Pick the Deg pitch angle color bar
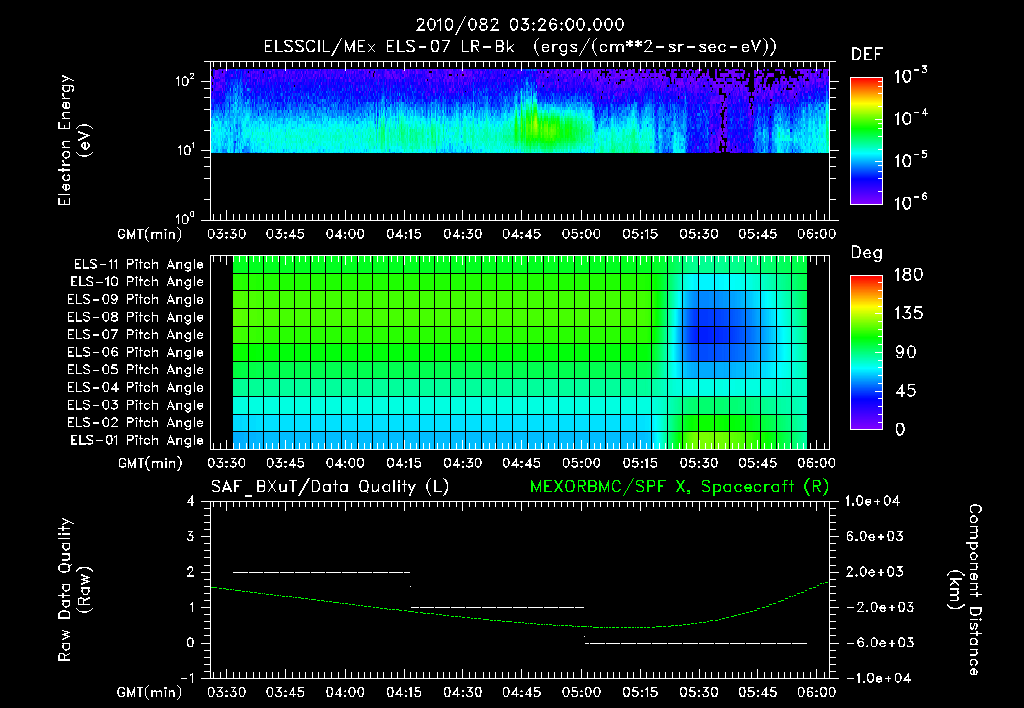The width and height of the screenshot is (1024, 708). click(x=866, y=352)
